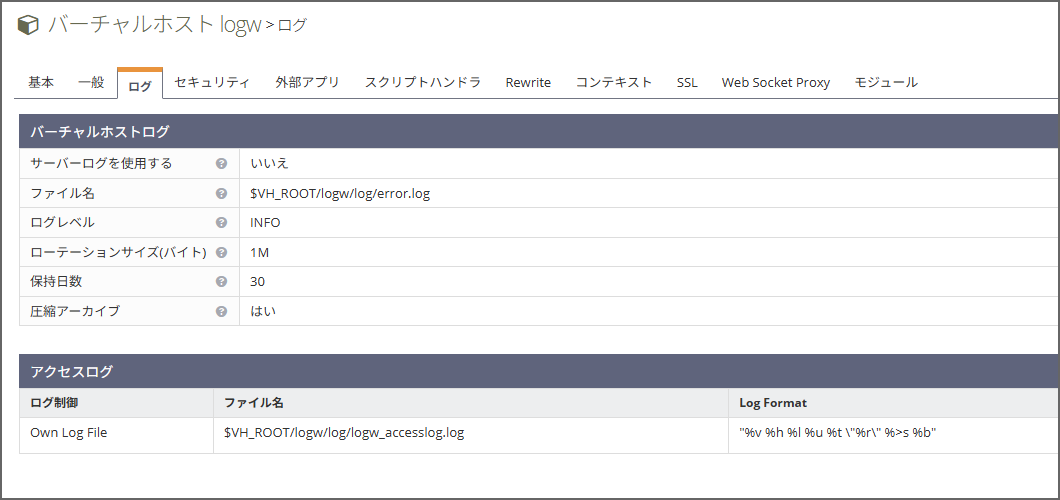Click help icon beside 保持日数

[x=221, y=282]
